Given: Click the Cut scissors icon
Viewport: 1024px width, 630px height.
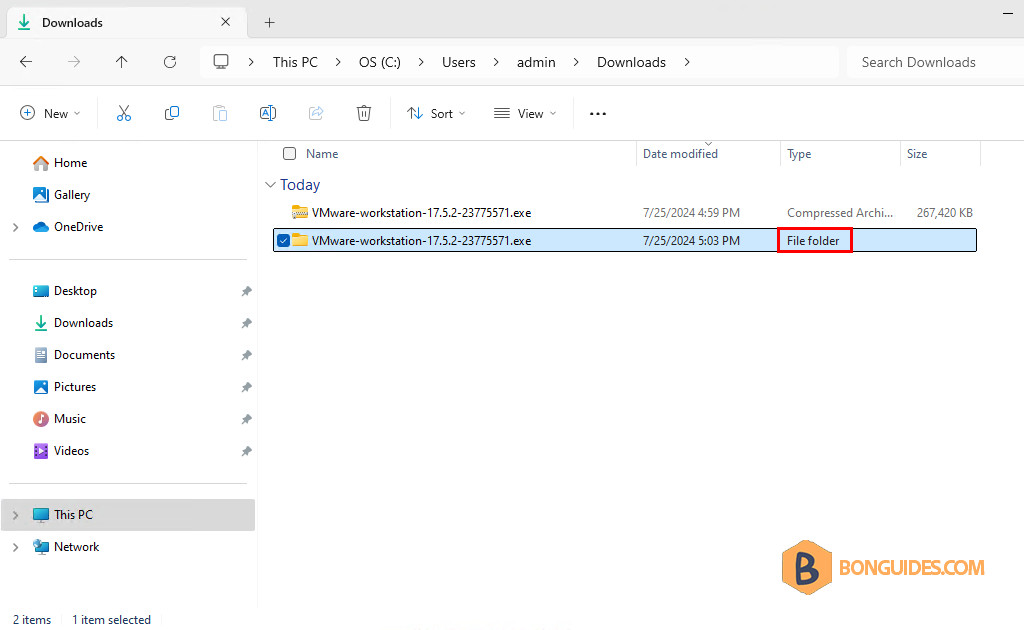Looking at the screenshot, I should click(123, 114).
